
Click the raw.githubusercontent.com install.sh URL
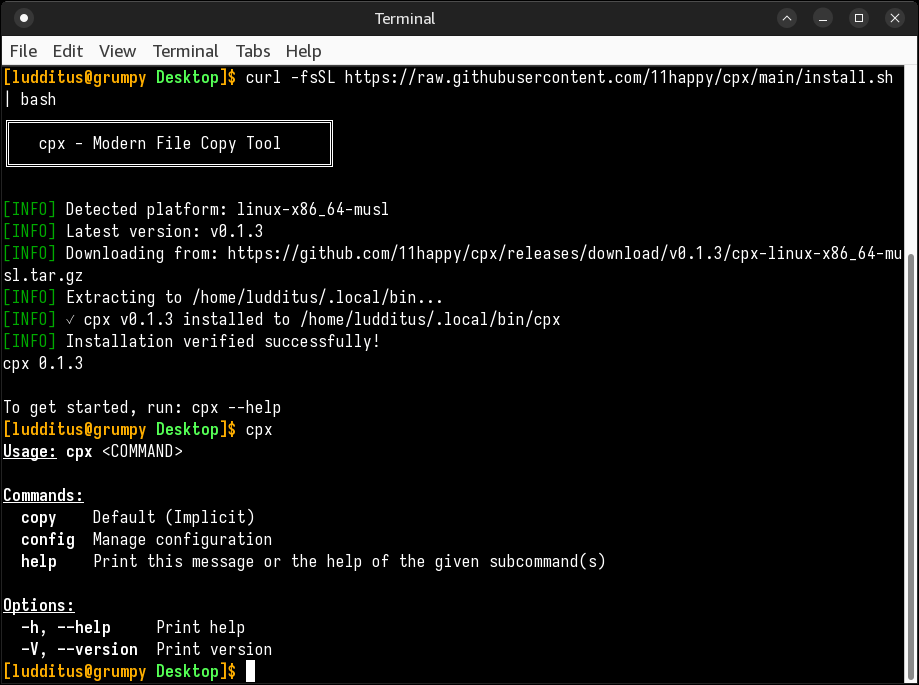(618, 78)
